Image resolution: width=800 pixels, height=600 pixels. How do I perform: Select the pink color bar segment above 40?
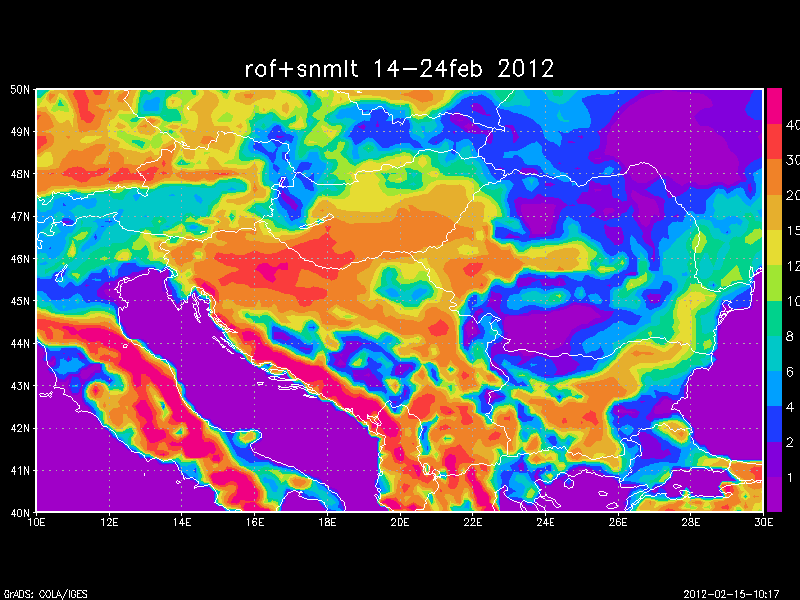pyautogui.click(x=774, y=106)
